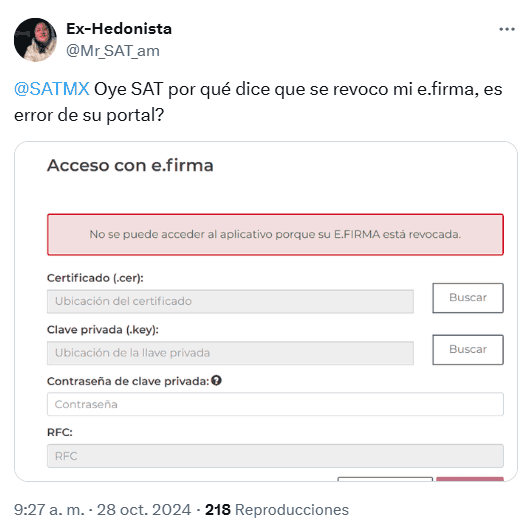Open the @SATMX mention link
532x525 pixels.
coord(52,89)
